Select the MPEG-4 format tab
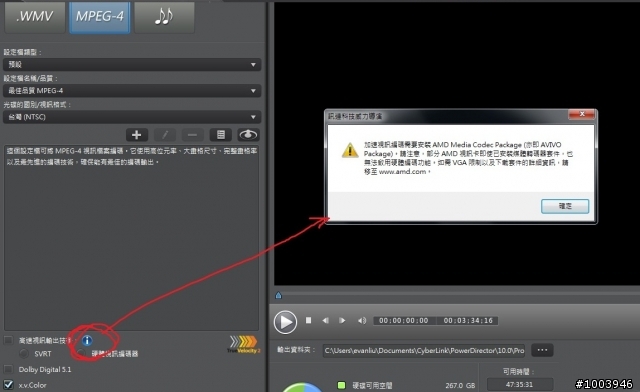Screen dimensions: 640x392 tap(100, 17)
